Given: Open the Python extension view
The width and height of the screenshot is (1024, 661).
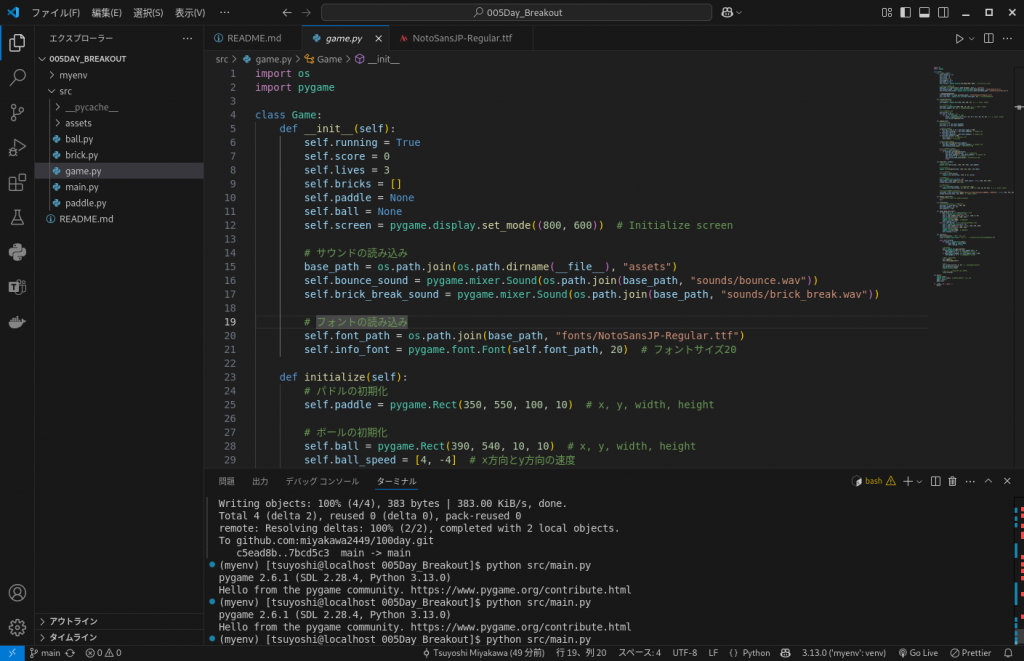Looking at the screenshot, I should pyautogui.click(x=17, y=252).
